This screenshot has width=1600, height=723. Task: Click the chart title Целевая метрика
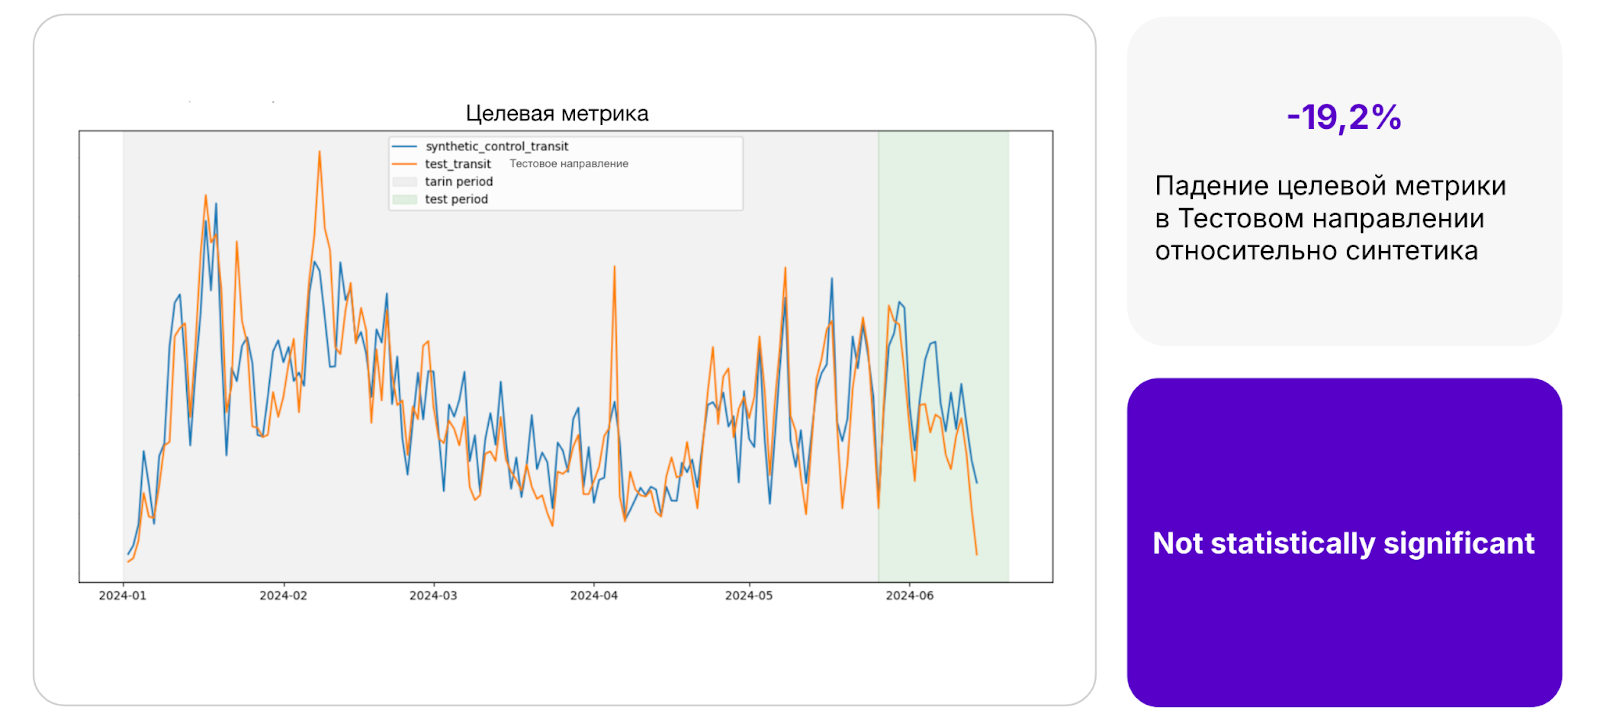click(x=557, y=114)
